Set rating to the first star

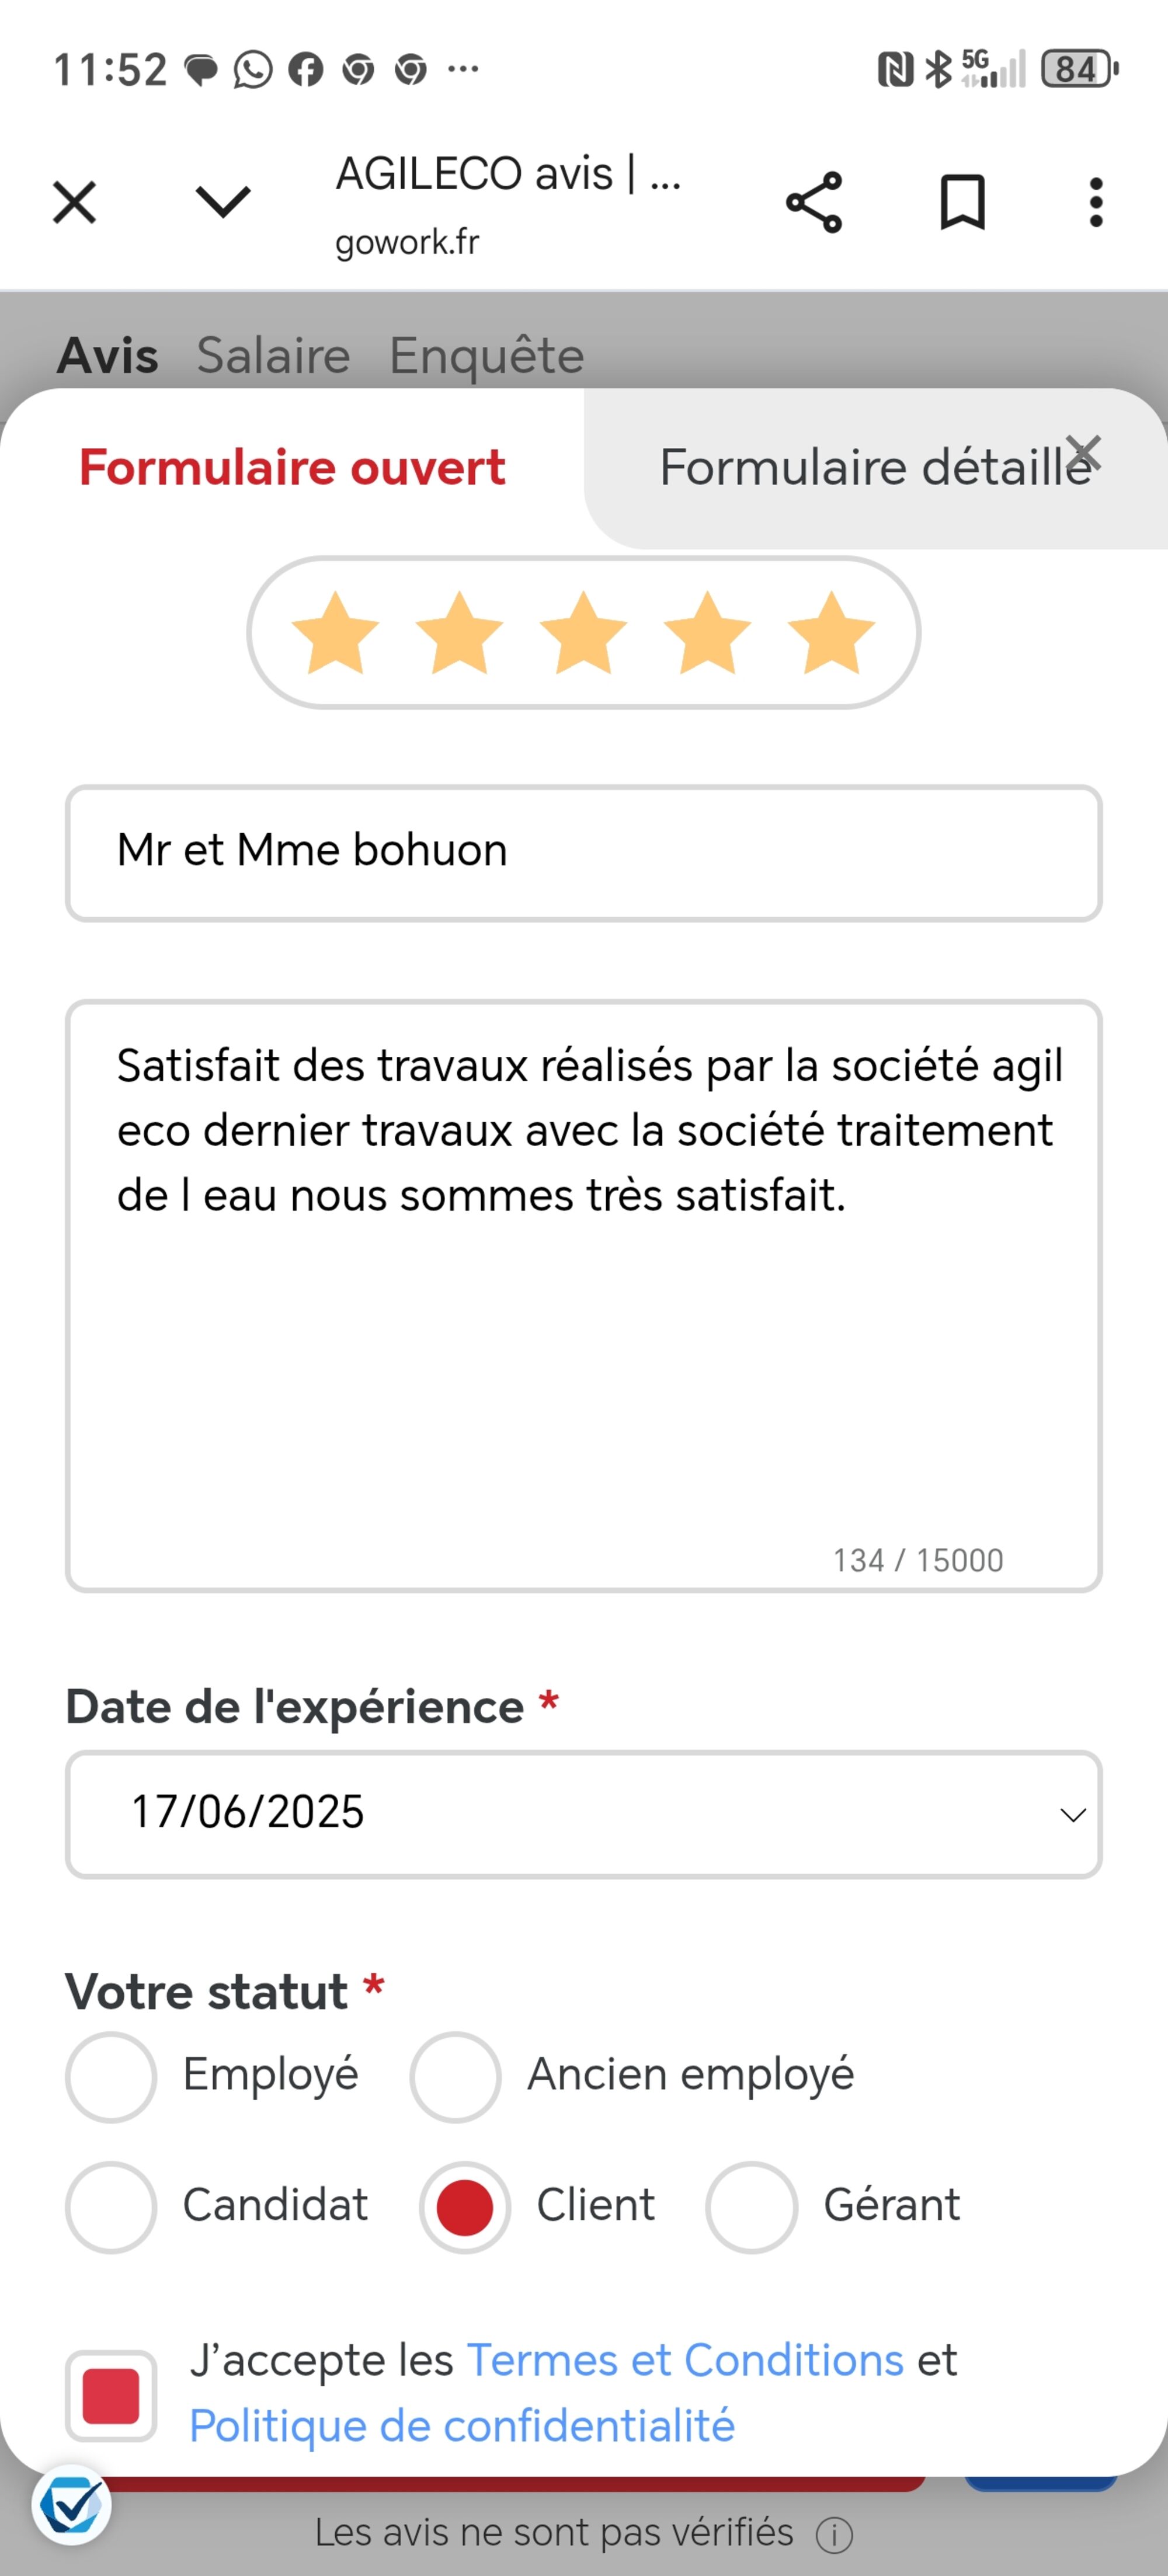[x=335, y=633]
